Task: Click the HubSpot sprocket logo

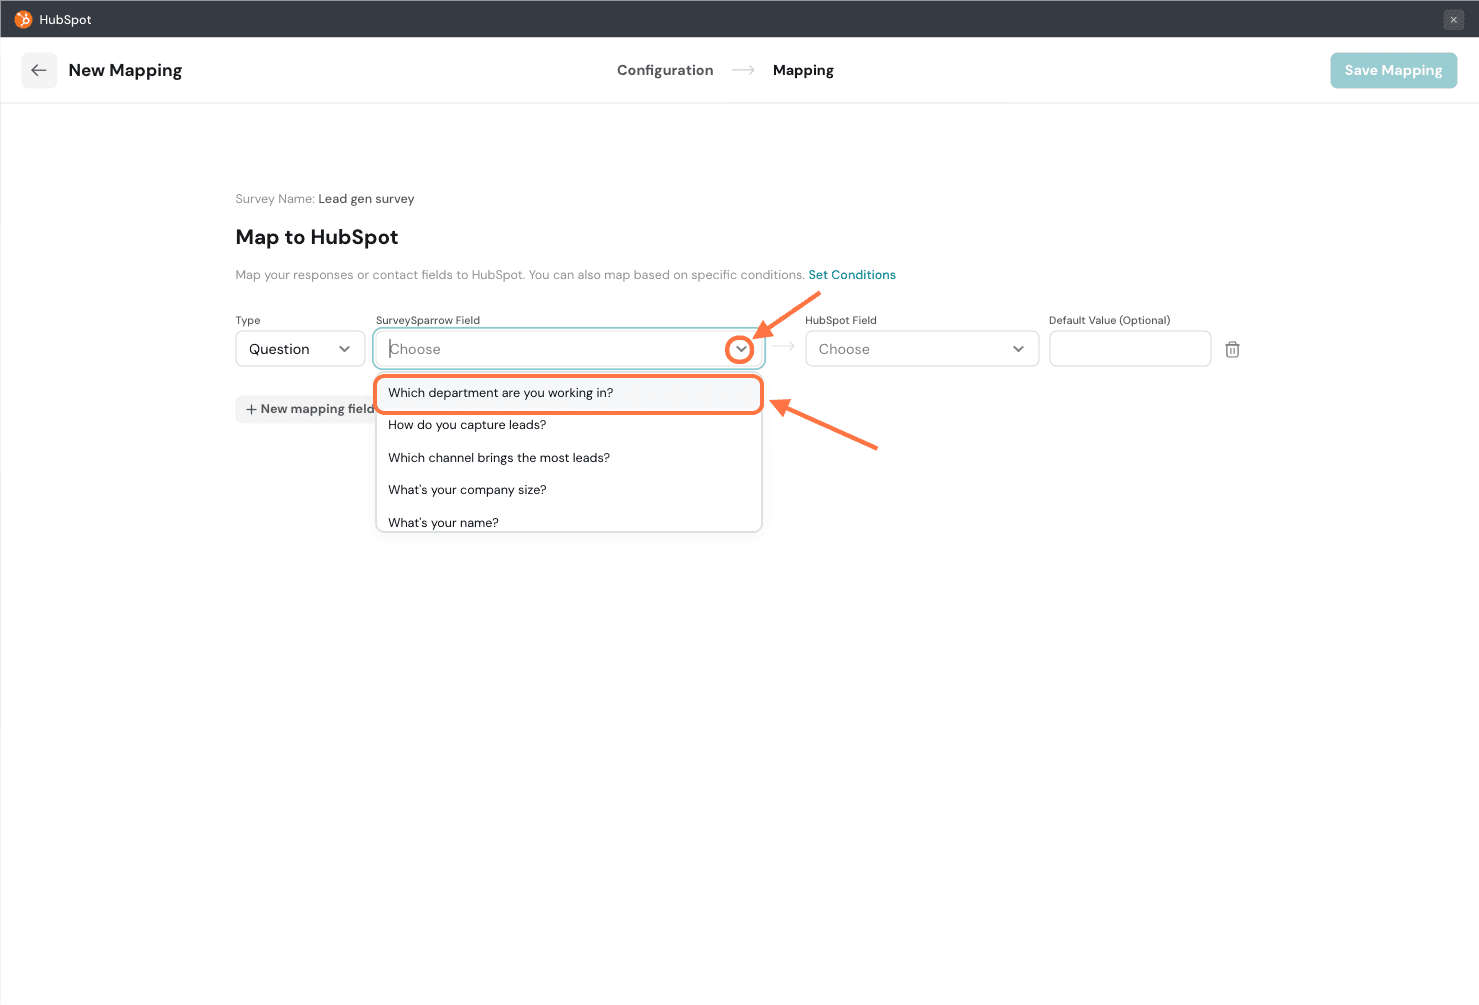Action: (x=23, y=19)
